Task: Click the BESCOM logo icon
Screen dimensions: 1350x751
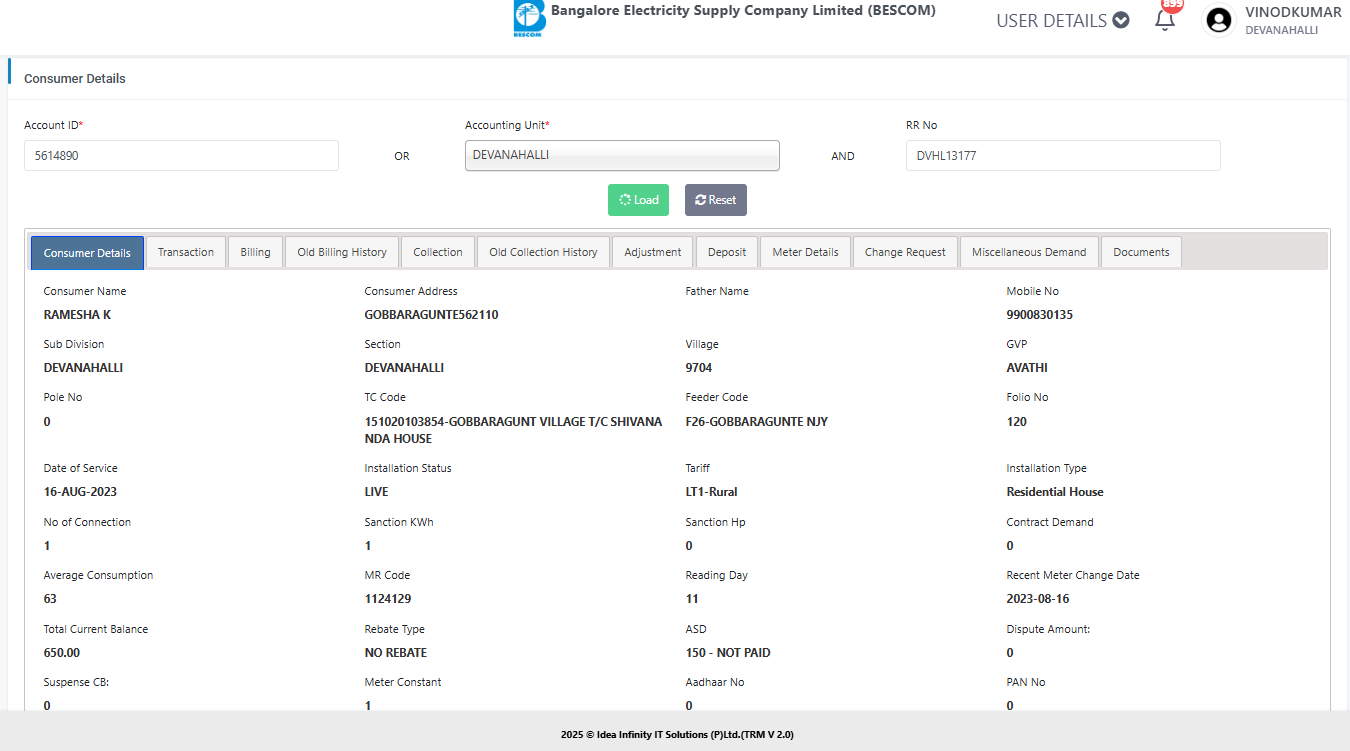Action: click(x=527, y=19)
